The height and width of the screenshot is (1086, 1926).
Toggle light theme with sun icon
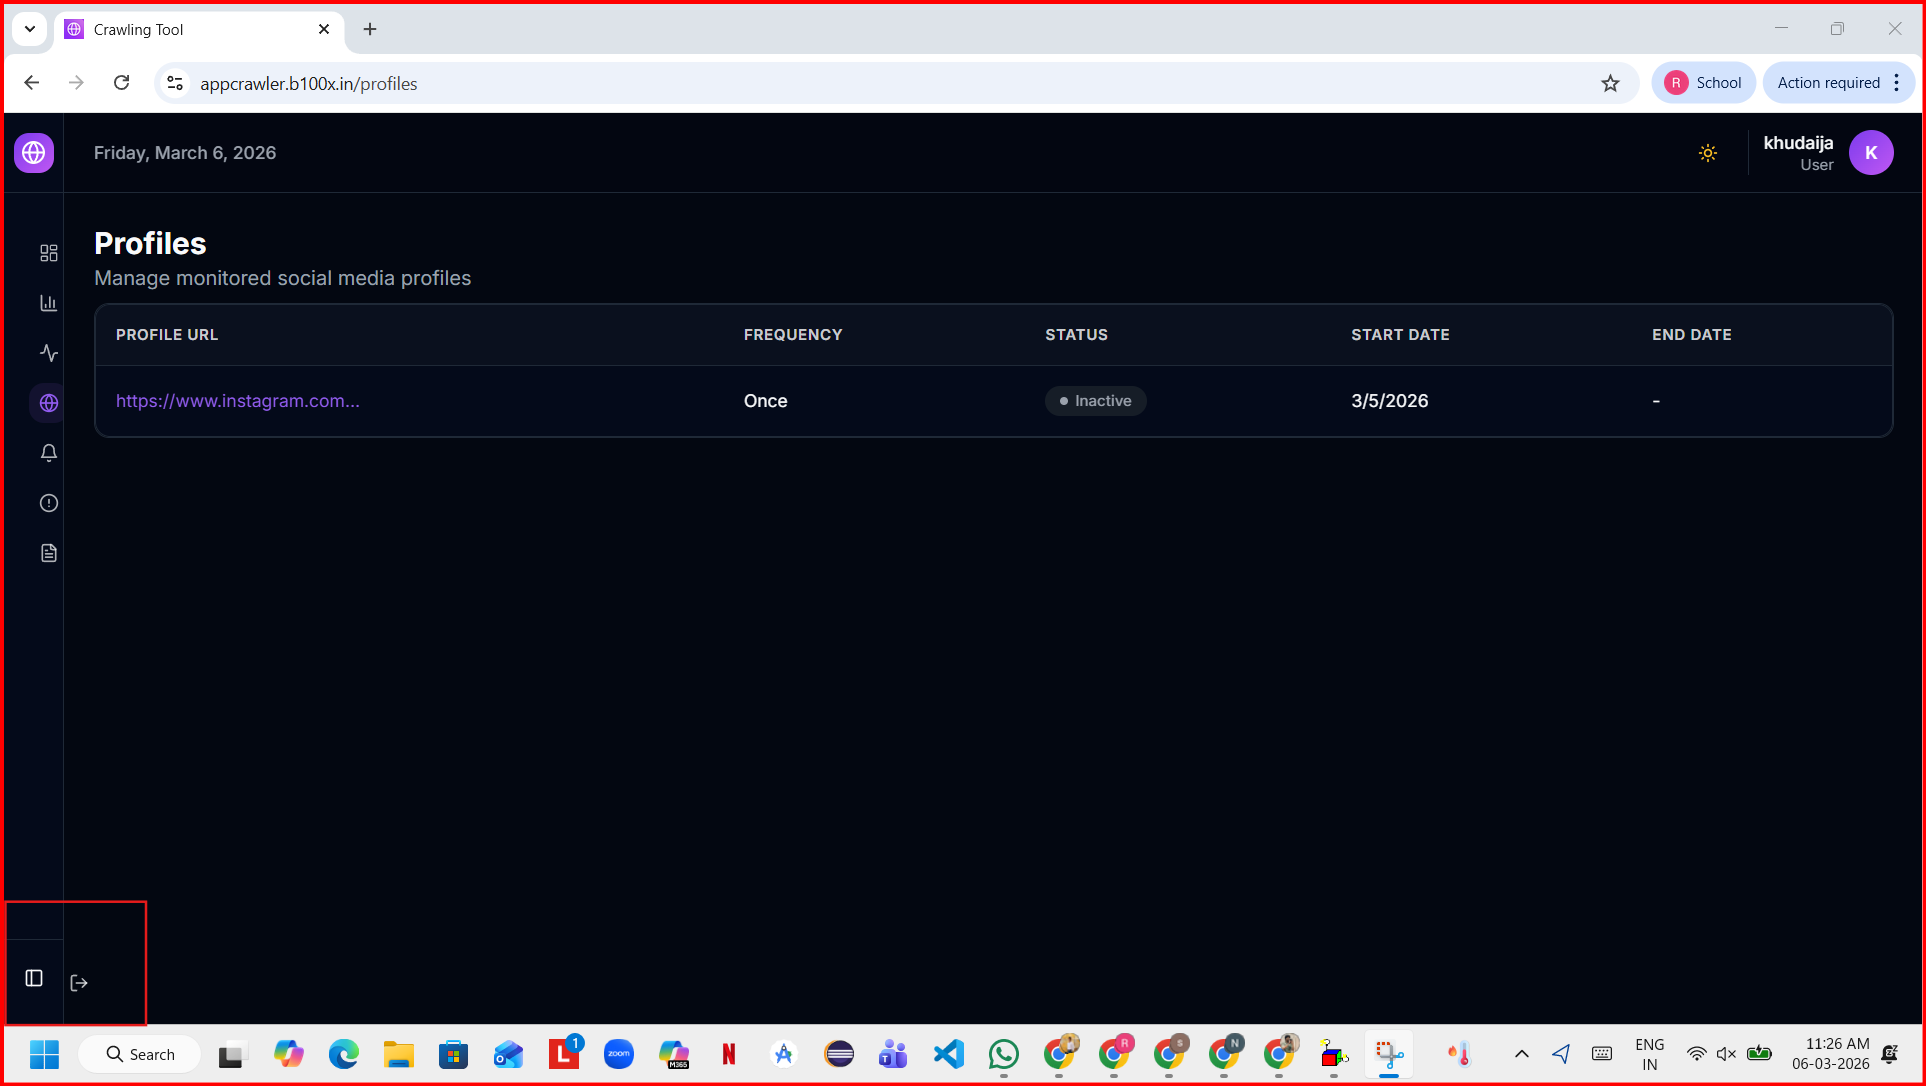pos(1708,153)
